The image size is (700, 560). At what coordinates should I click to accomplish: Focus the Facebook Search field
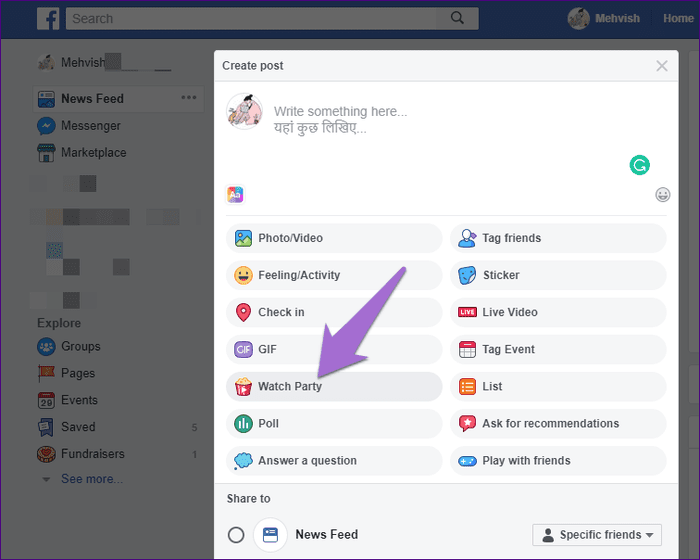(x=251, y=18)
